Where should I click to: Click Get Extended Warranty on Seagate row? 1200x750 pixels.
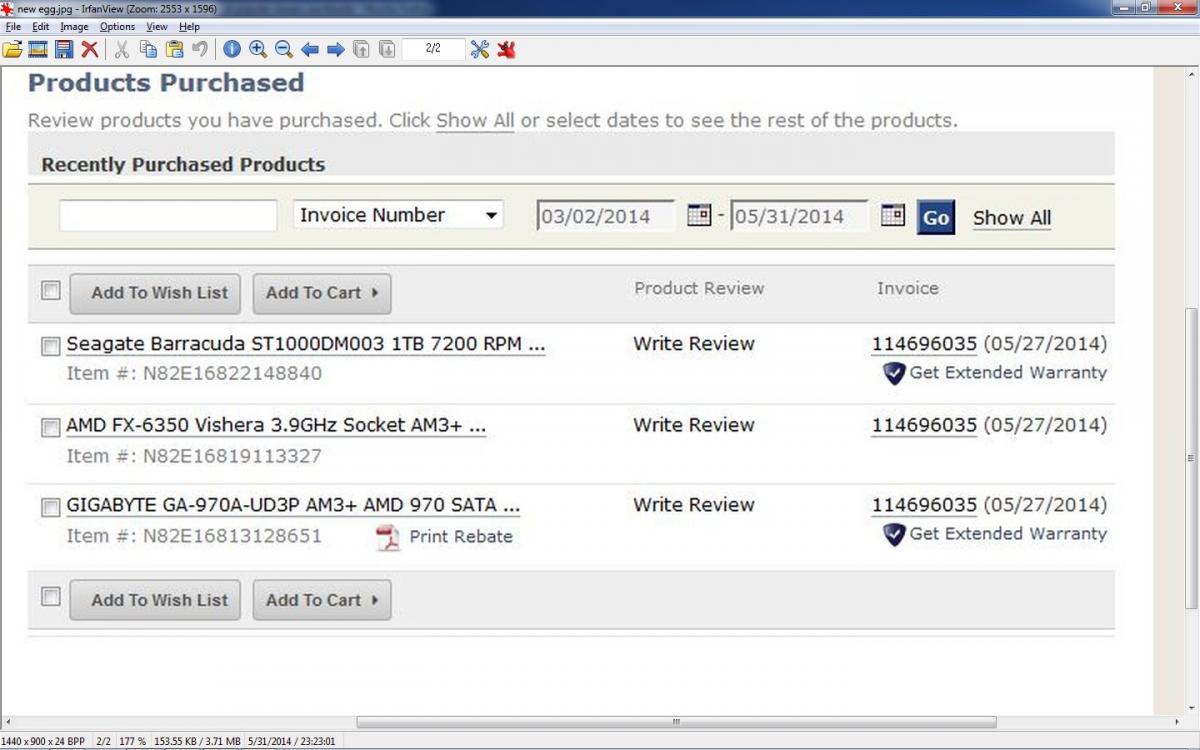click(1008, 373)
